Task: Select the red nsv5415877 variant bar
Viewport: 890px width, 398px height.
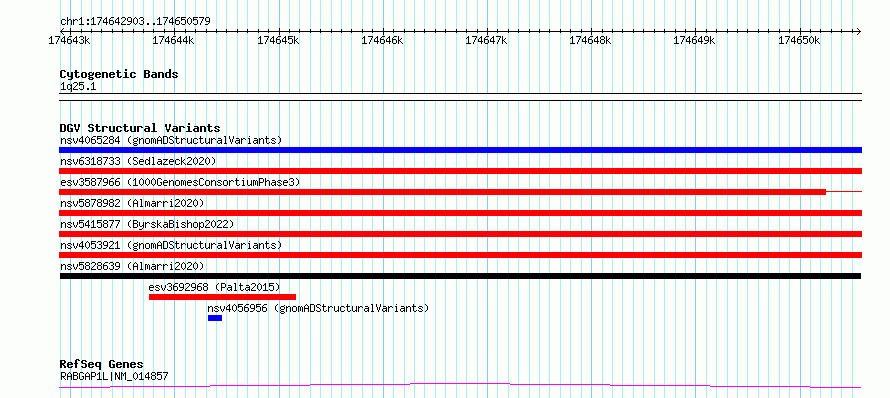Action: [x=460, y=234]
